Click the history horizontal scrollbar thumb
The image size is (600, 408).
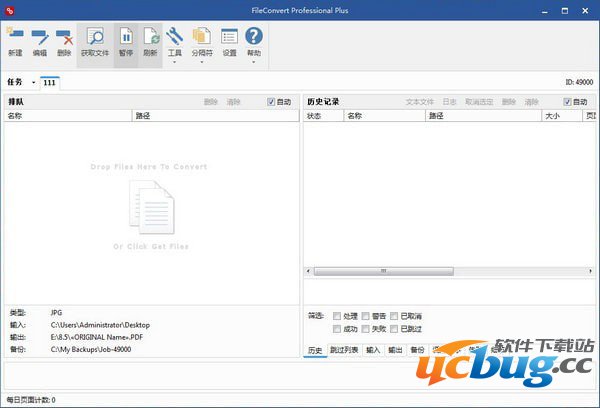[383, 271]
